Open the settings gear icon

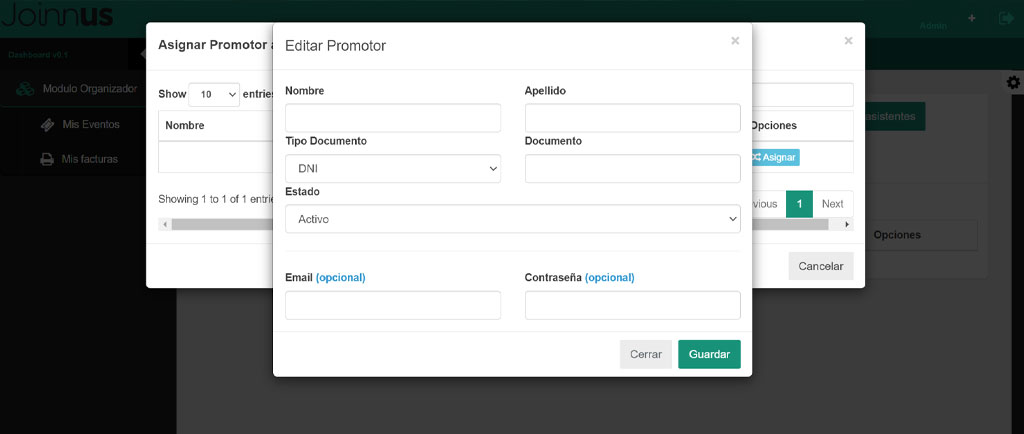coord(1013,82)
